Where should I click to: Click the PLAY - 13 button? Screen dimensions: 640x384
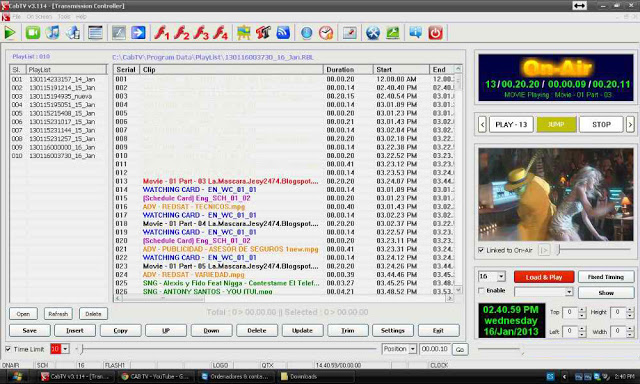pos(511,124)
